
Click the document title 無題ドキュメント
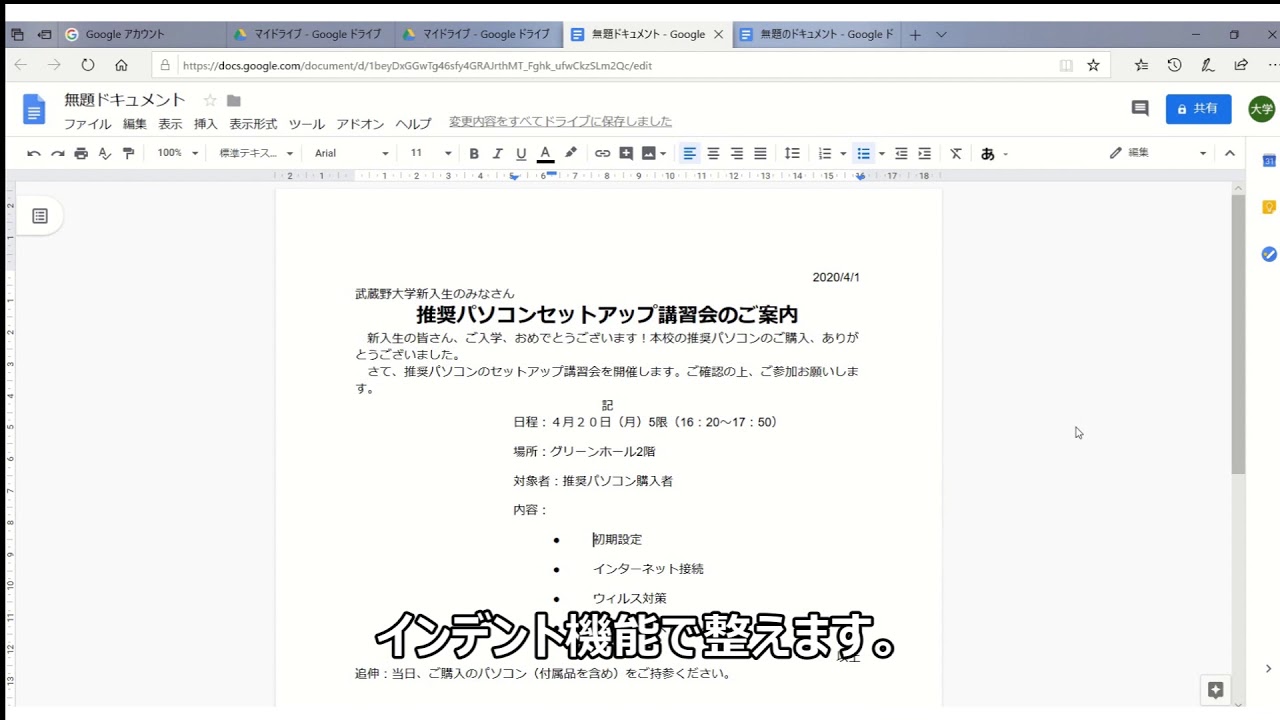click(125, 100)
